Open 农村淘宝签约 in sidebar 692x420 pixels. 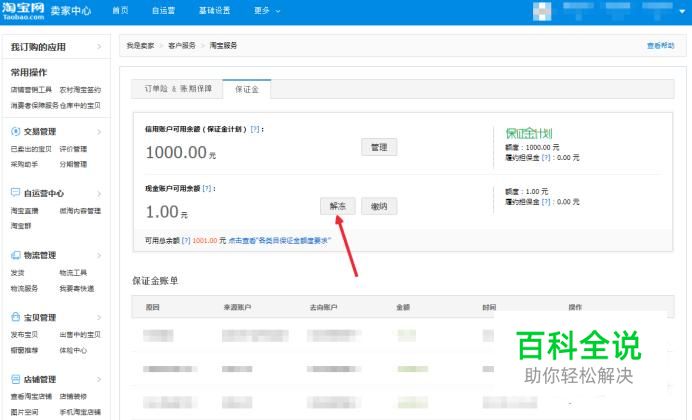(x=80, y=90)
